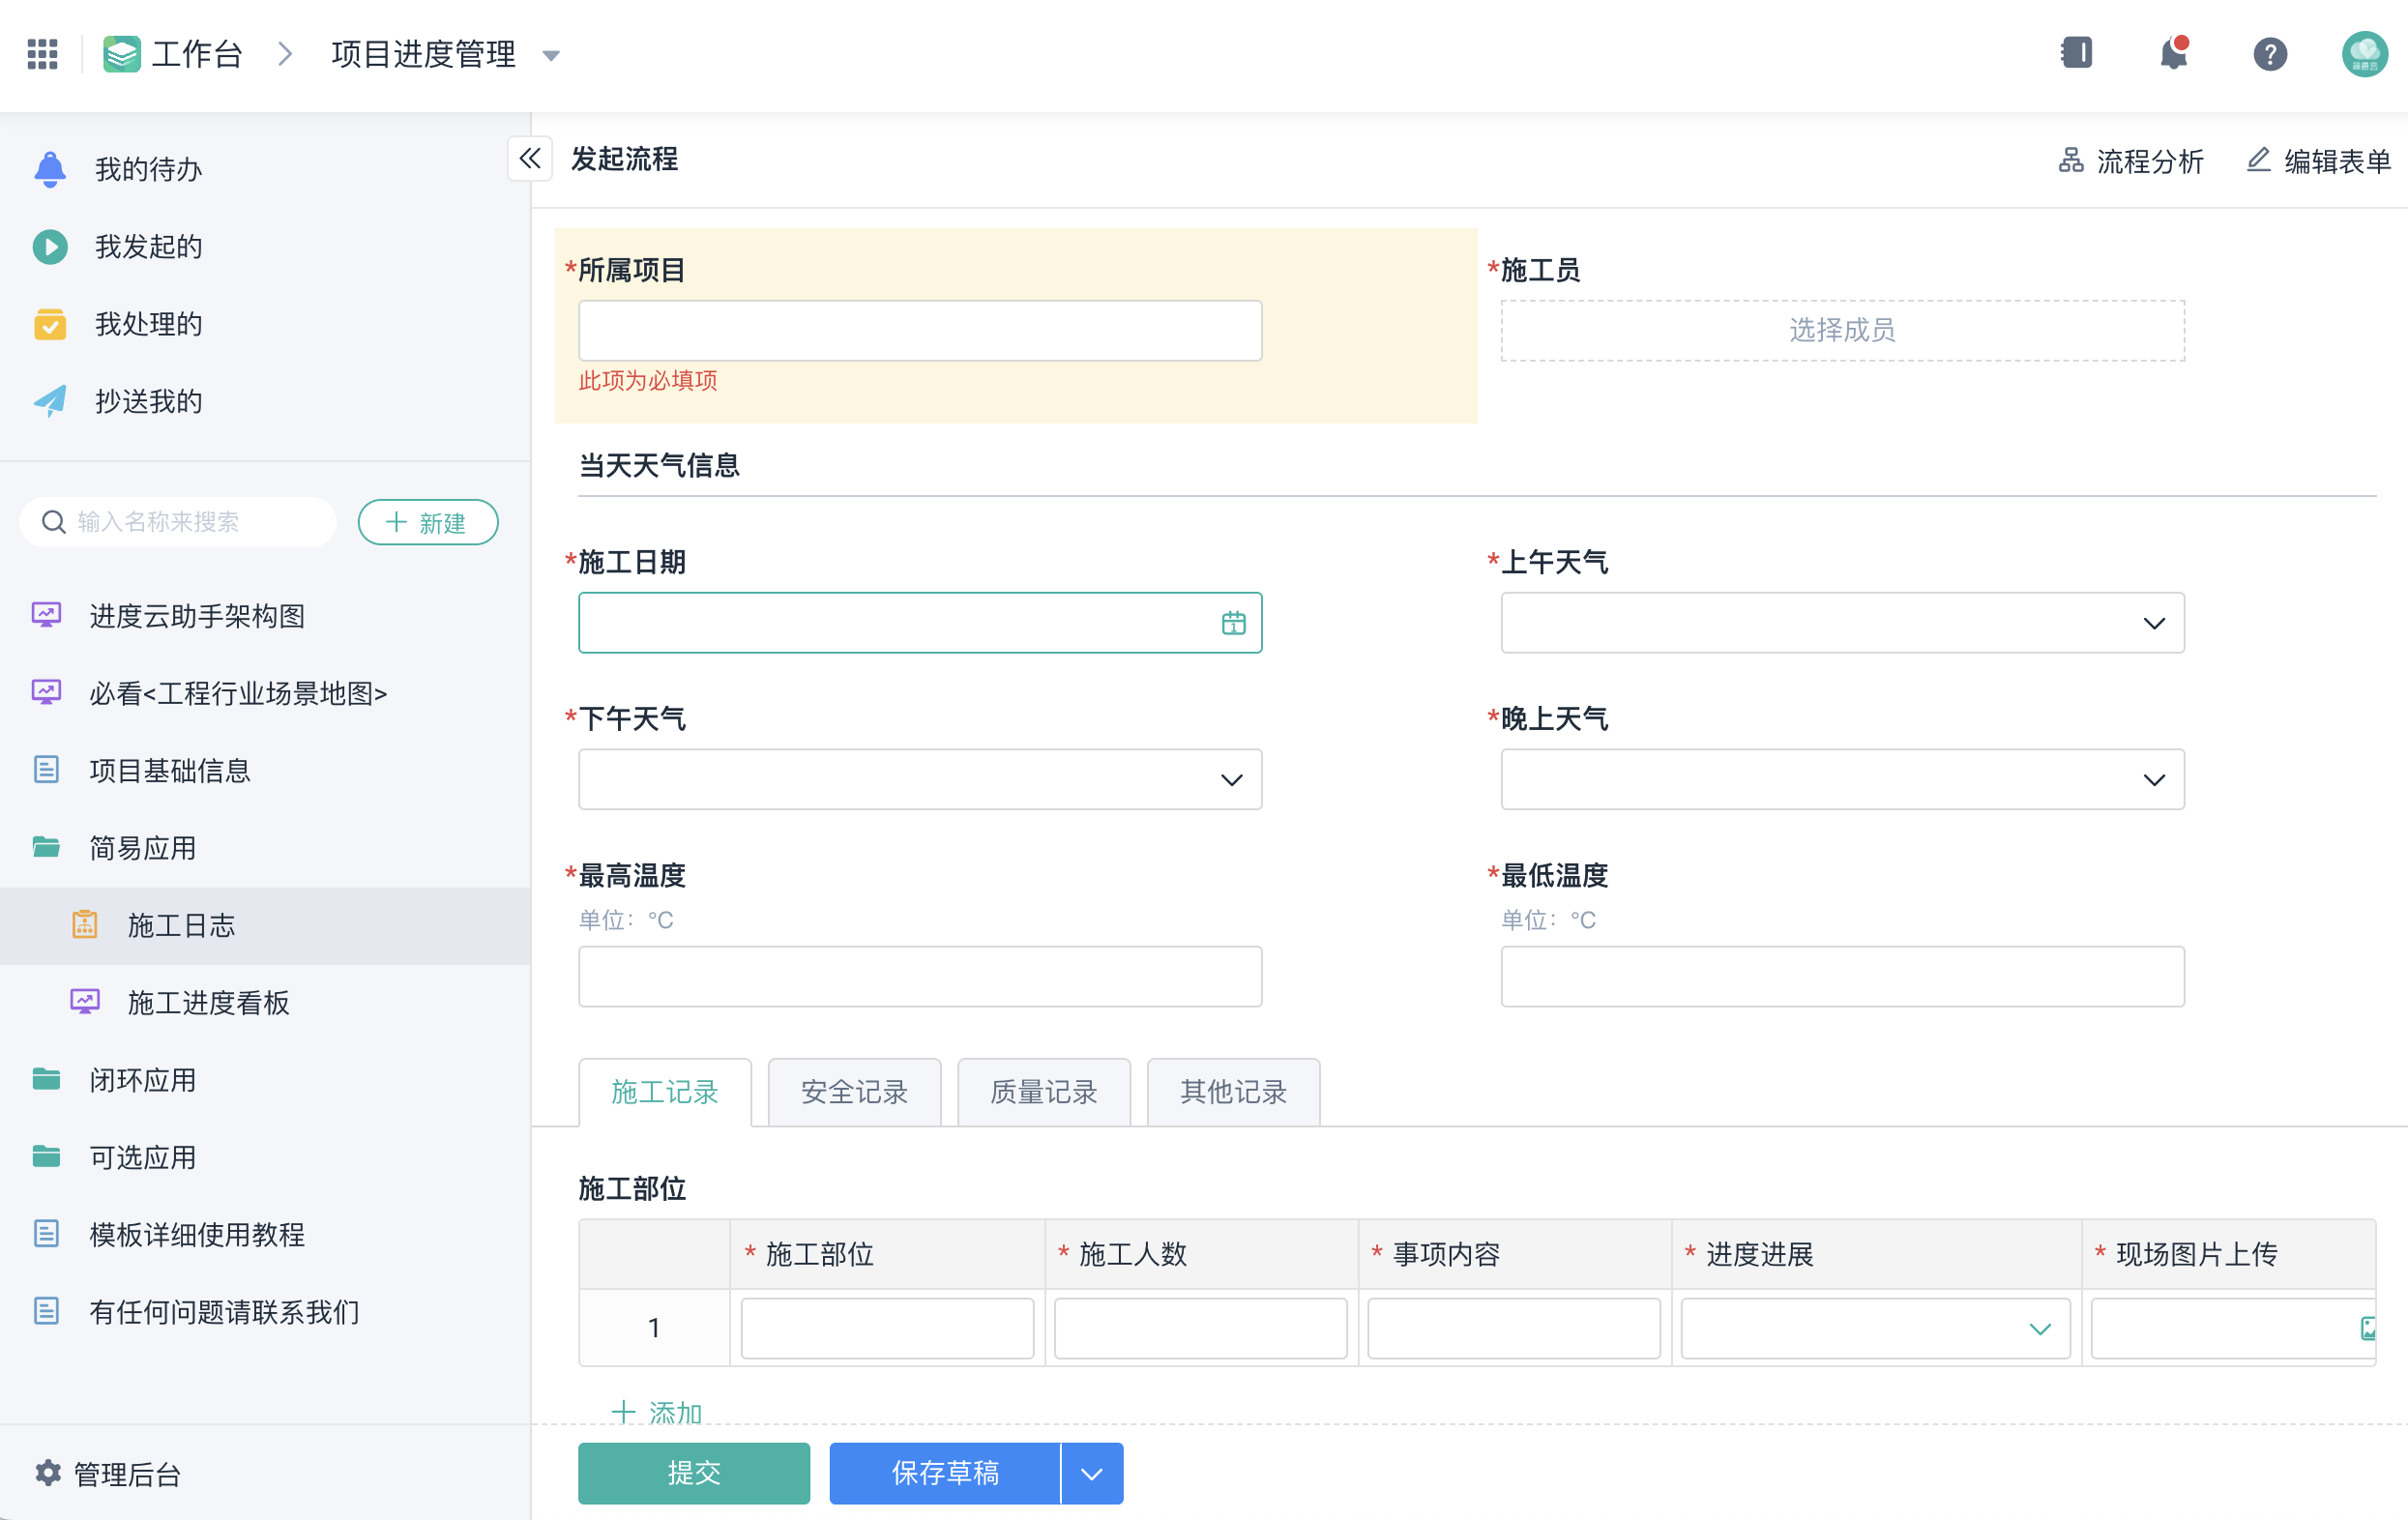Click 选择成员 member selector field
The width and height of the screenshot is (2408, 1520).
pos(1842,330)
